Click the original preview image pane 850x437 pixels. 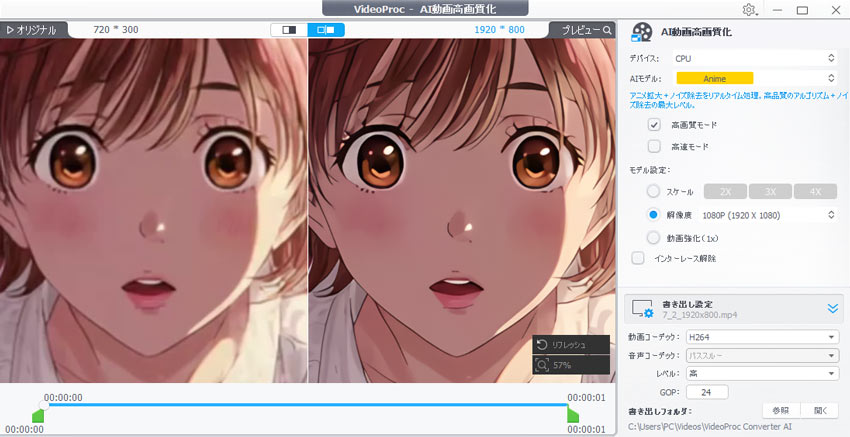pos(153,210)
